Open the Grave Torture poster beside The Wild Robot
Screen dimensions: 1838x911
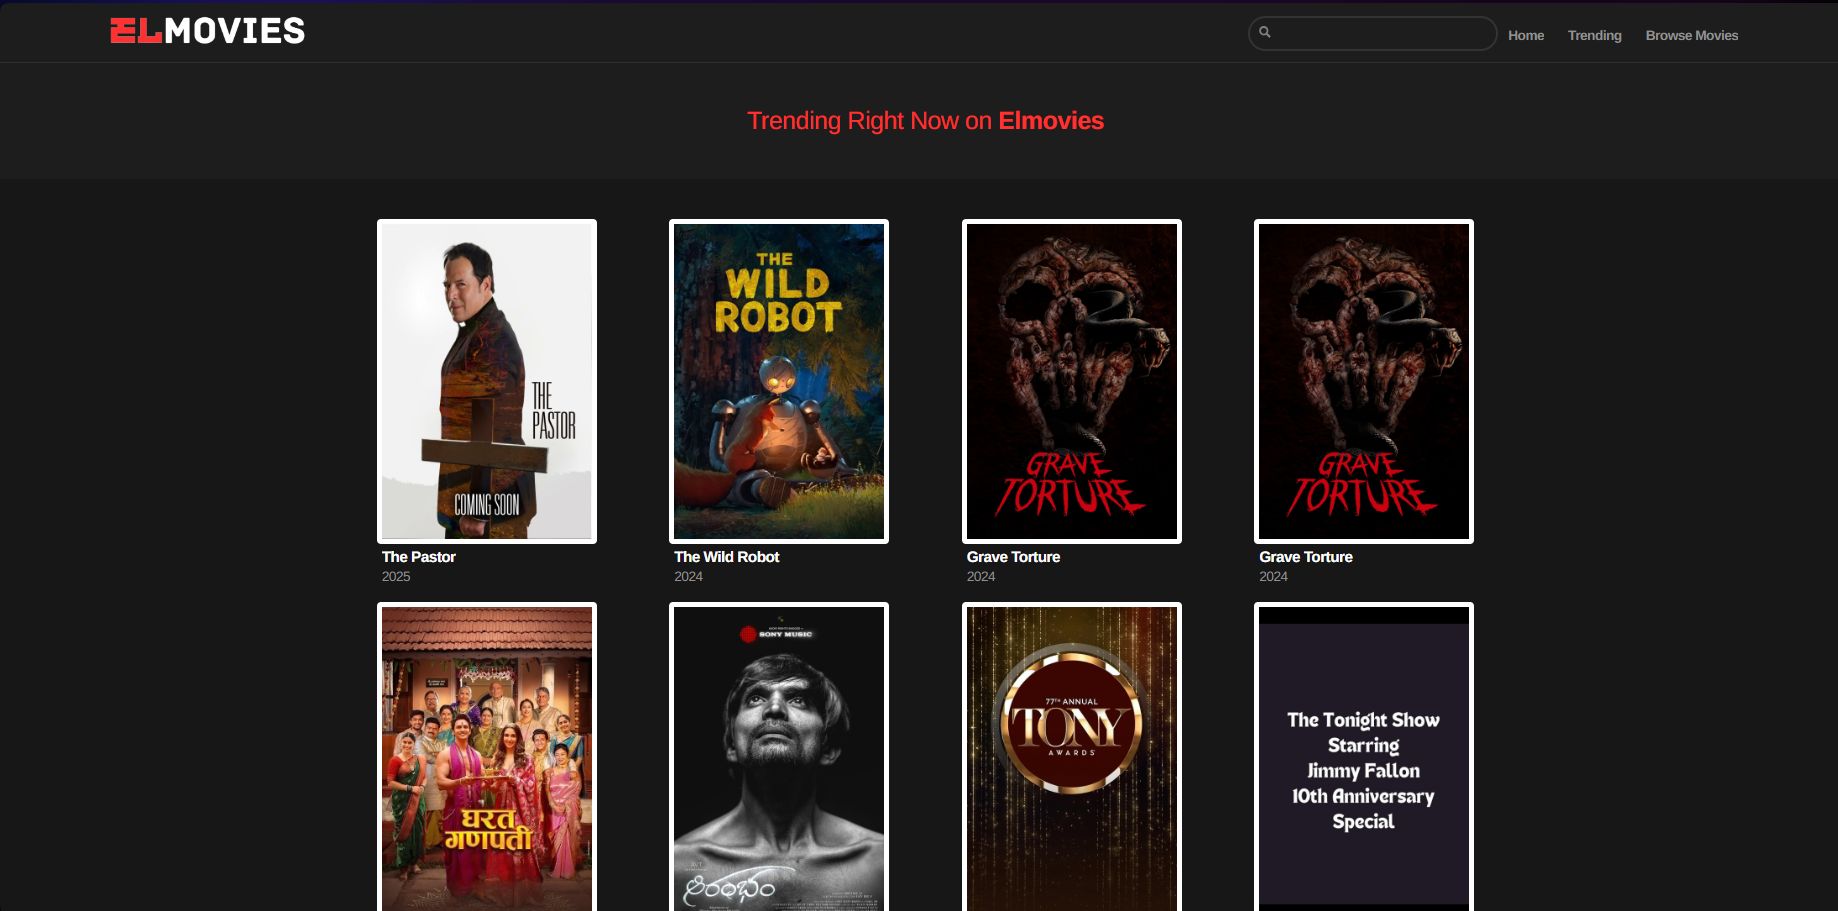[x=1072, y=381]
